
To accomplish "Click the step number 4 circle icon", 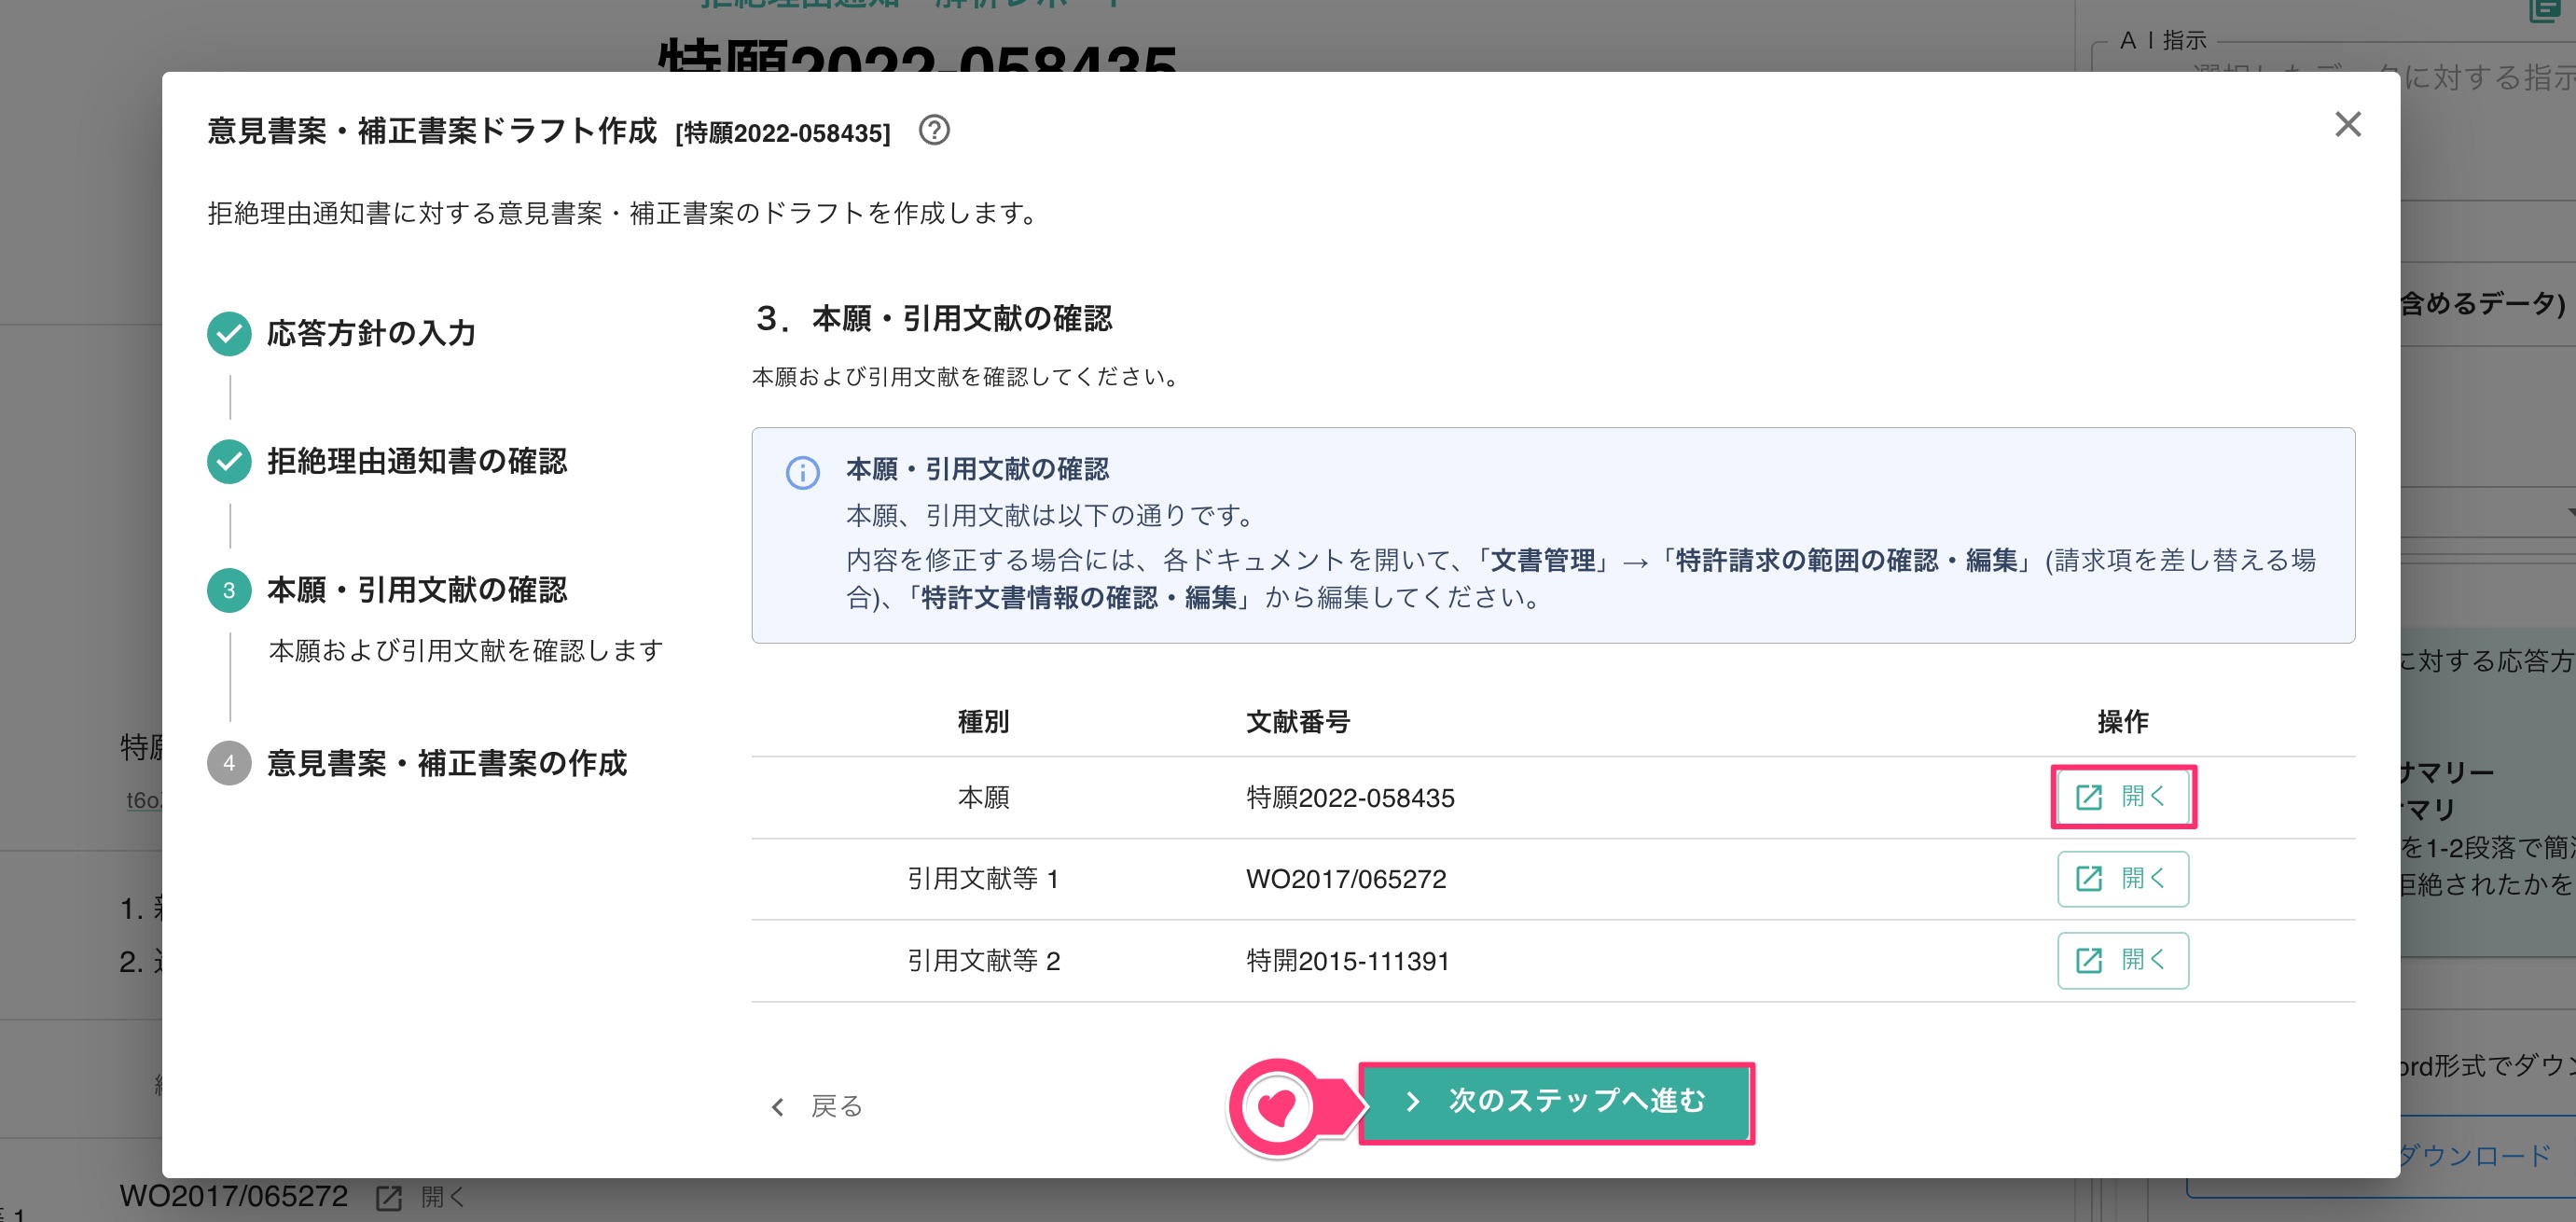I will coord(229,763).
